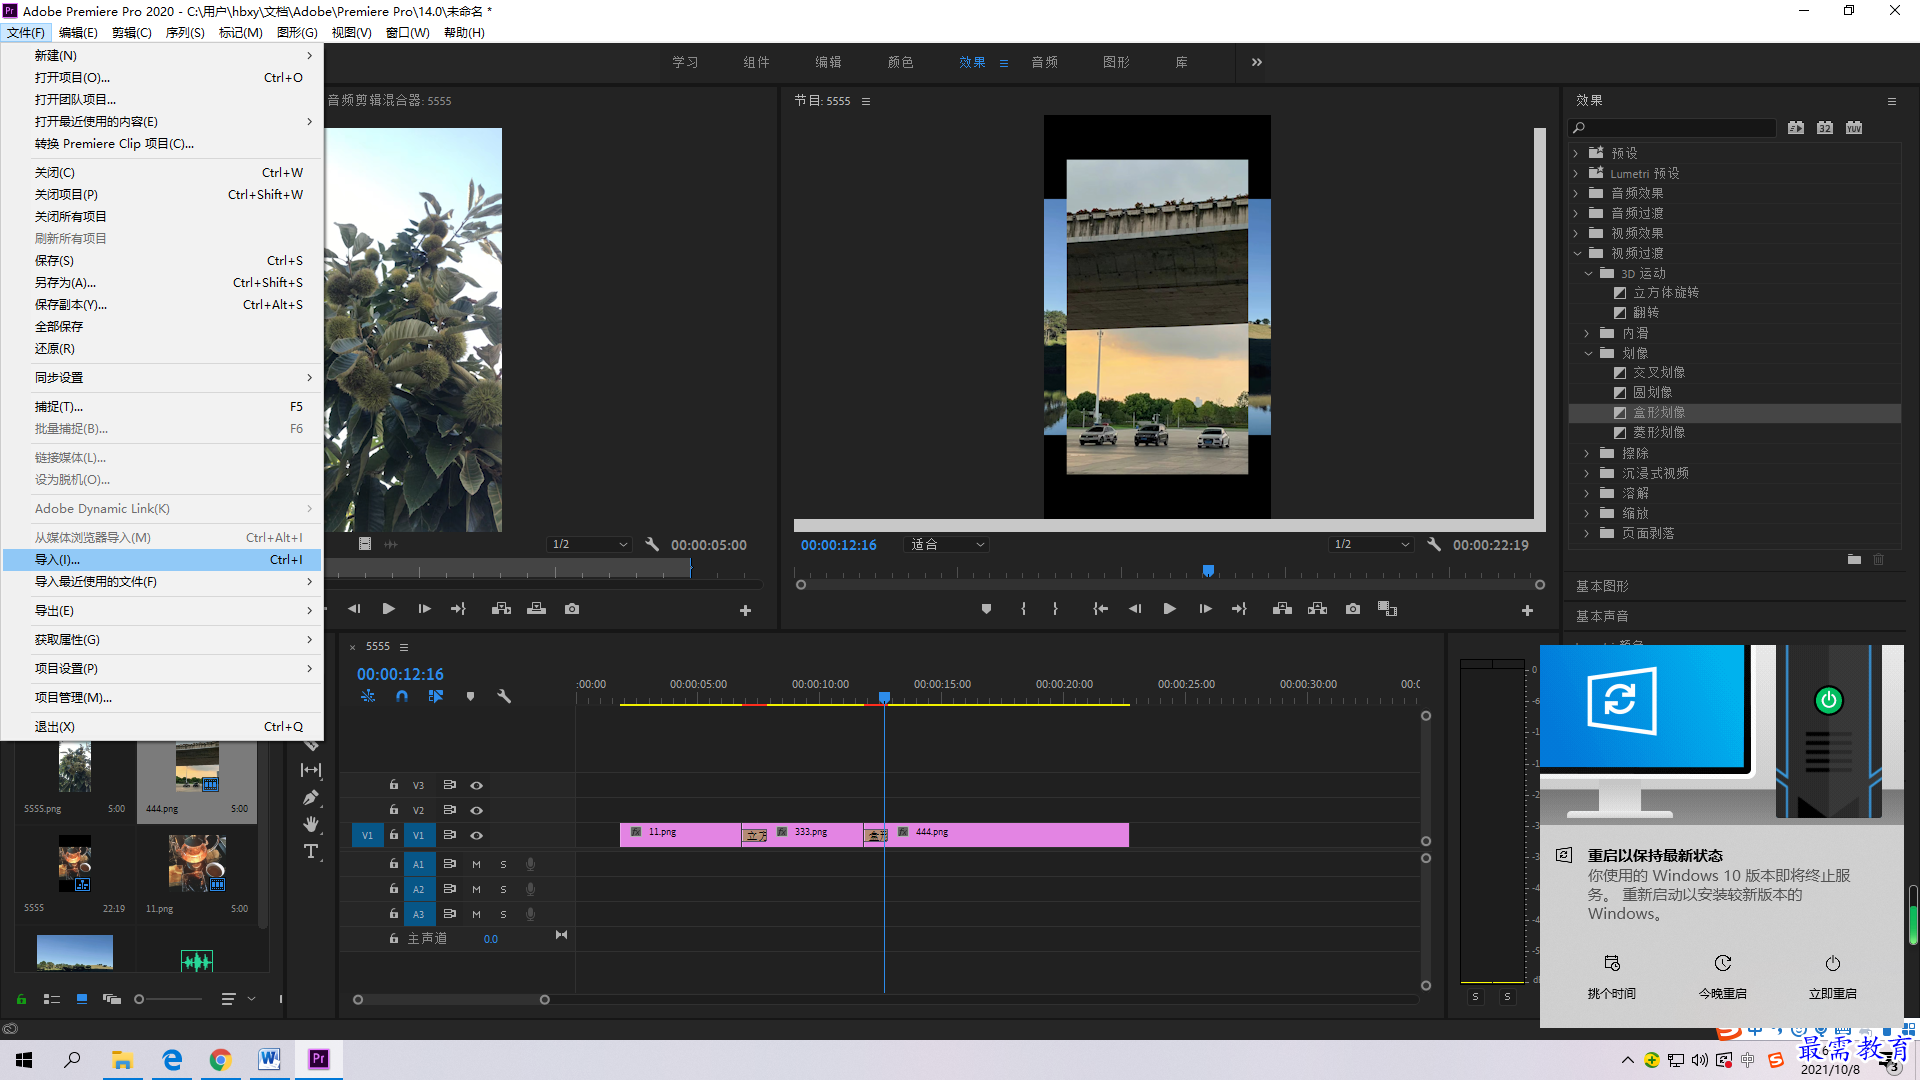Click effects panel search field
This screenshot has height=1080, width=1920.
[1672, 128]
